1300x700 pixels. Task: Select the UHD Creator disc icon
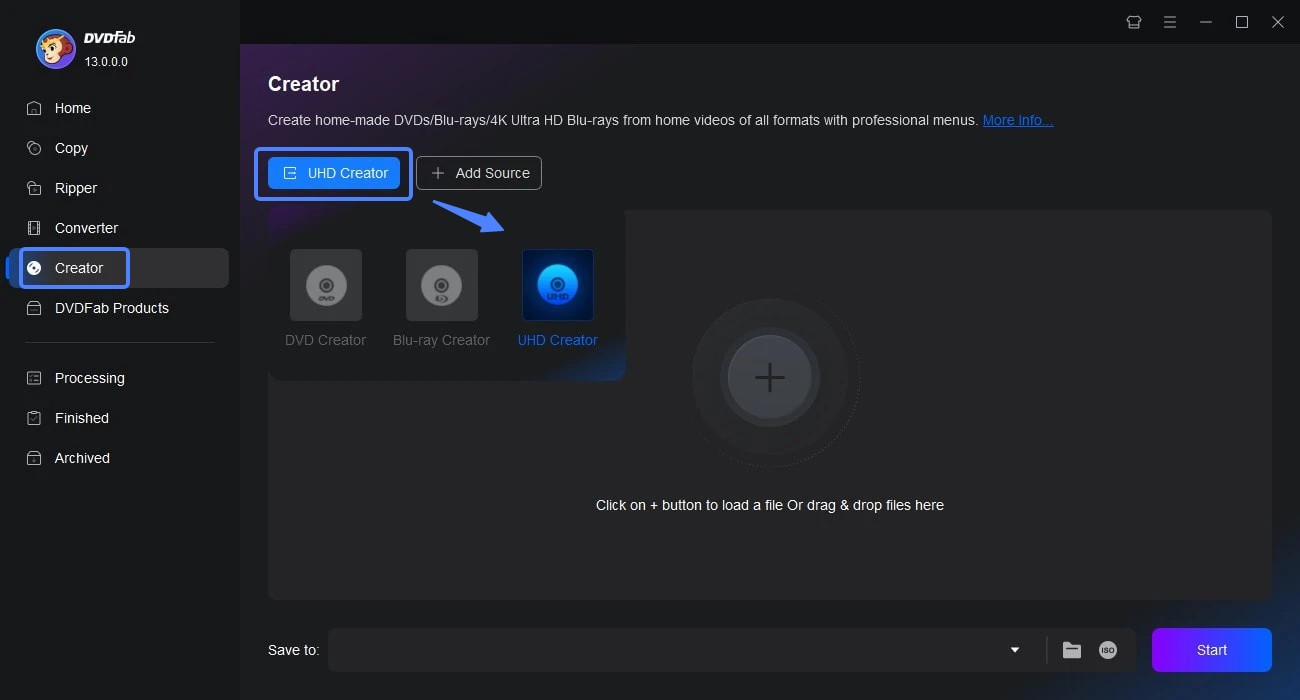click(x=557, y=285)
